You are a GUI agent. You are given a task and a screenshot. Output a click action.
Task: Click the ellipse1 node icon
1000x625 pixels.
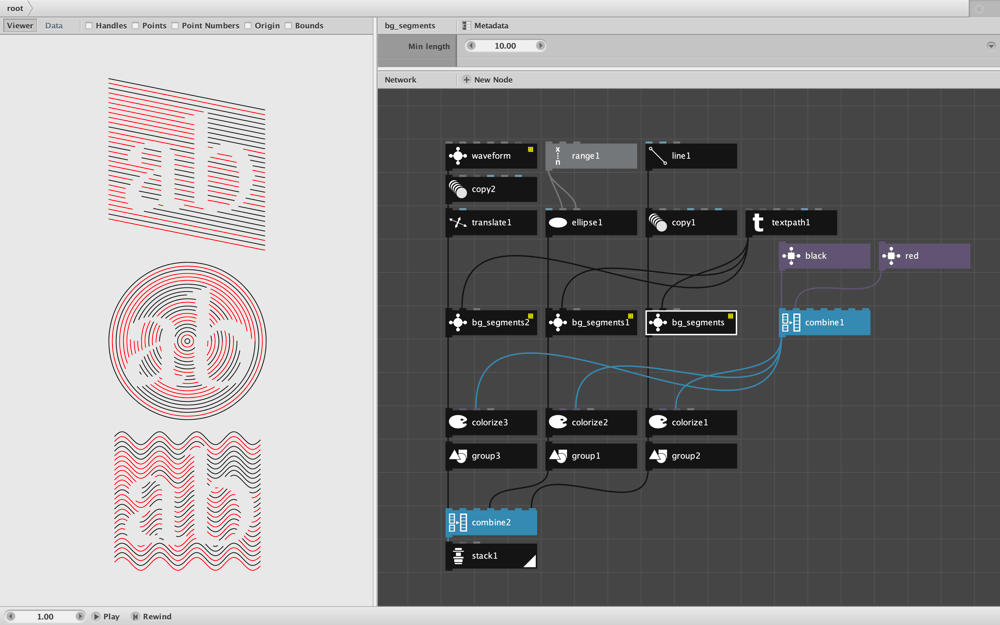[x=557, y=223]
